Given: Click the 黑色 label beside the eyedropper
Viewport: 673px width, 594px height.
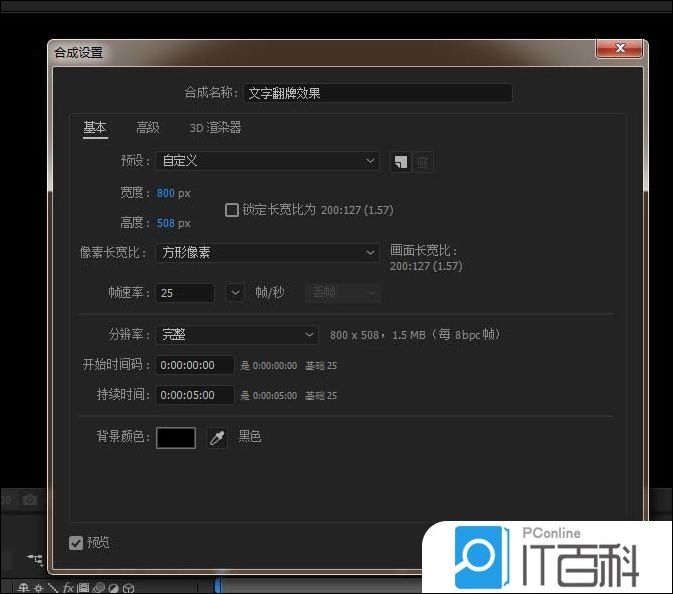Looking at the screenshot, I should tap(250, 436).
